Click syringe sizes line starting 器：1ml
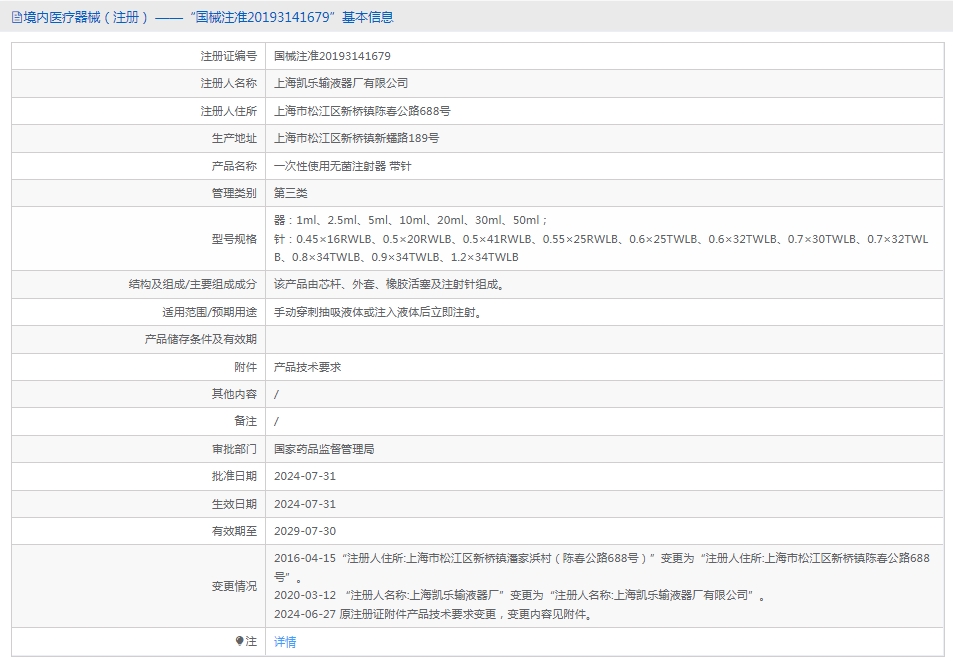Screen dimensions: 953x661 pyautogui.click(x=410, y=220)
